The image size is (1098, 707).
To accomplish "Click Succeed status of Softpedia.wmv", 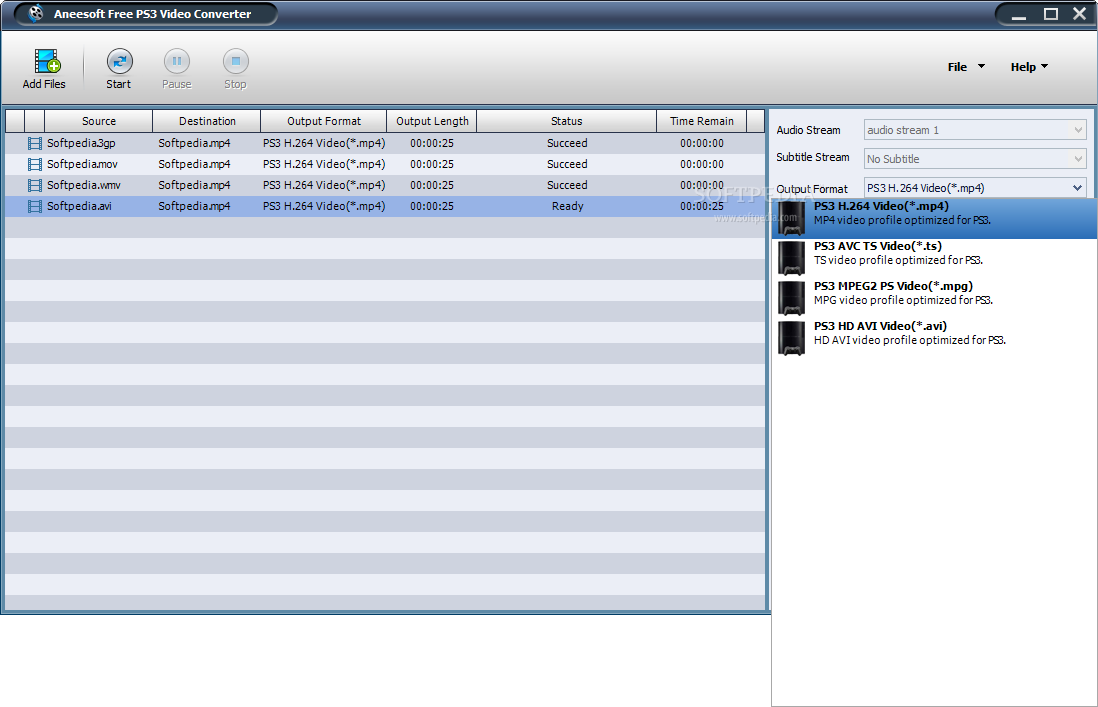I will pyautogui.click(x=567, y=186).
